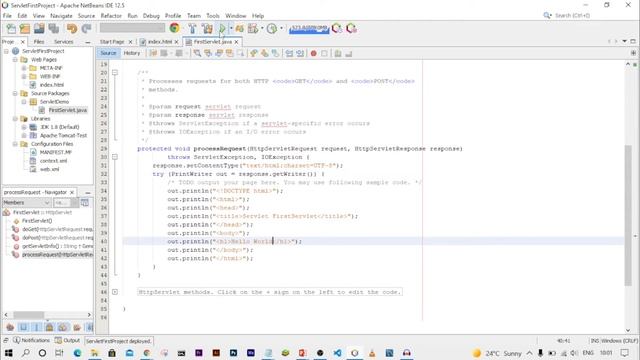640x360 pixels.
Task: Click the New Project toolbar icon
Action: (x=25, y=29)
